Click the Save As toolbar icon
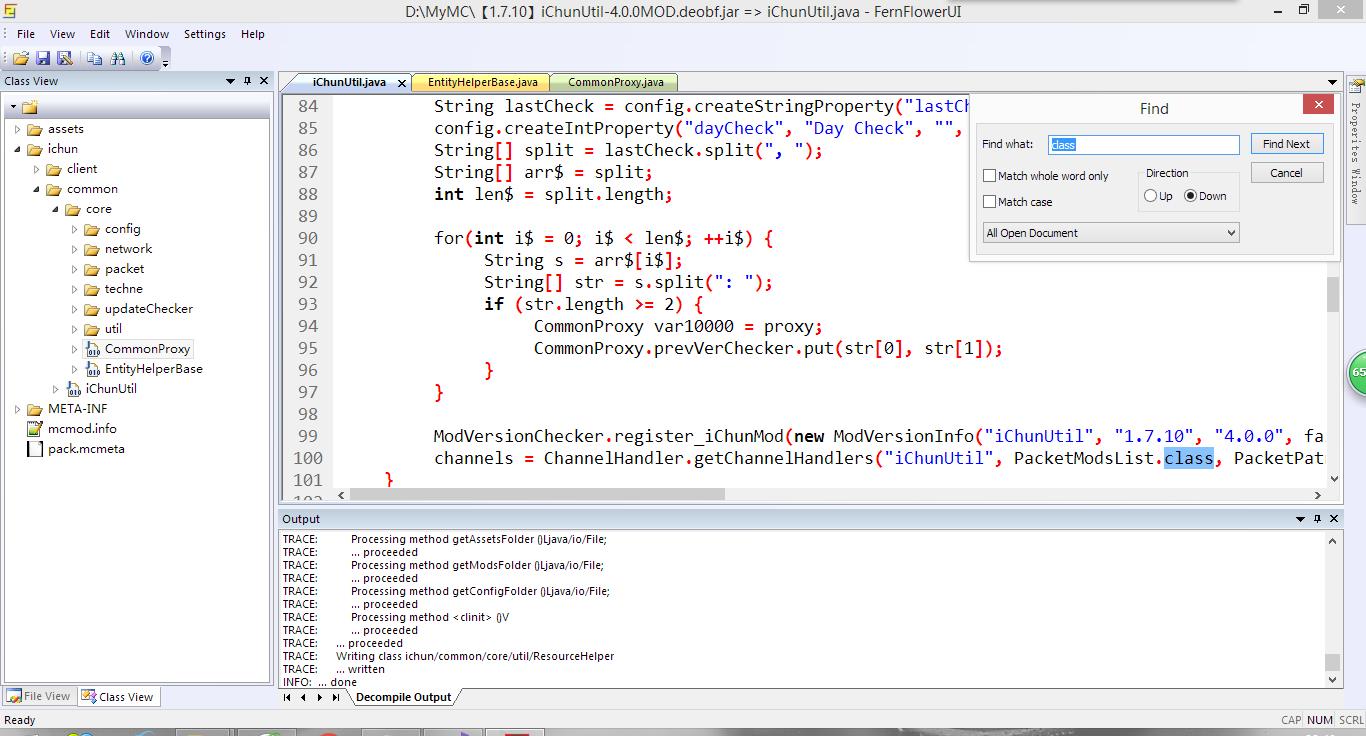This screenshot has height=736, width=1366. tap(65, 59)
